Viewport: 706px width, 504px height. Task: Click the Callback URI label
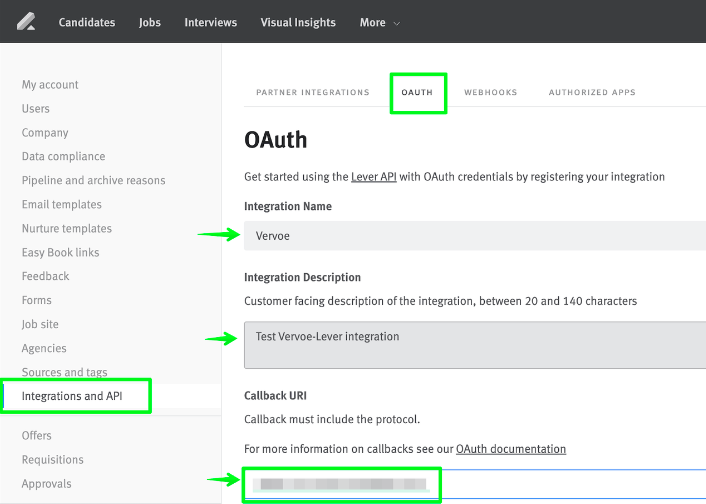coord(275,395)
